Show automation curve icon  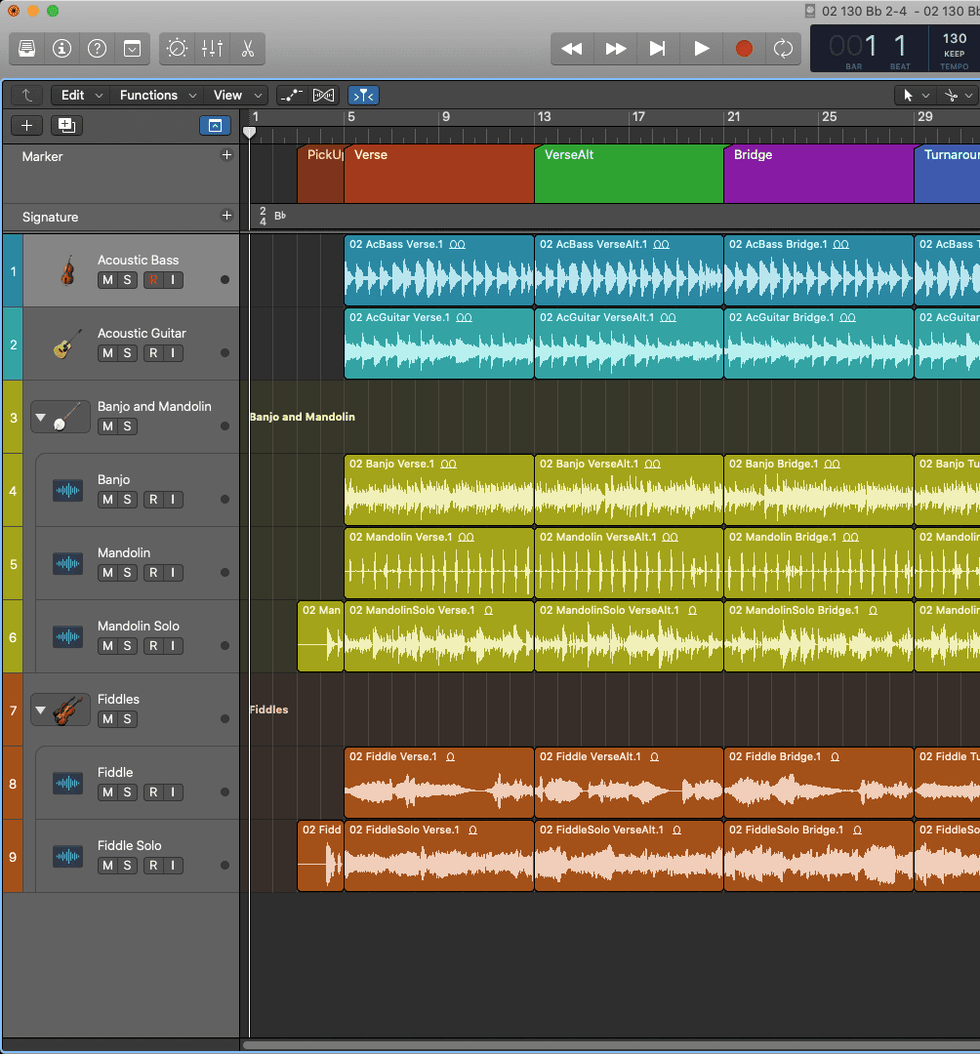291,95
